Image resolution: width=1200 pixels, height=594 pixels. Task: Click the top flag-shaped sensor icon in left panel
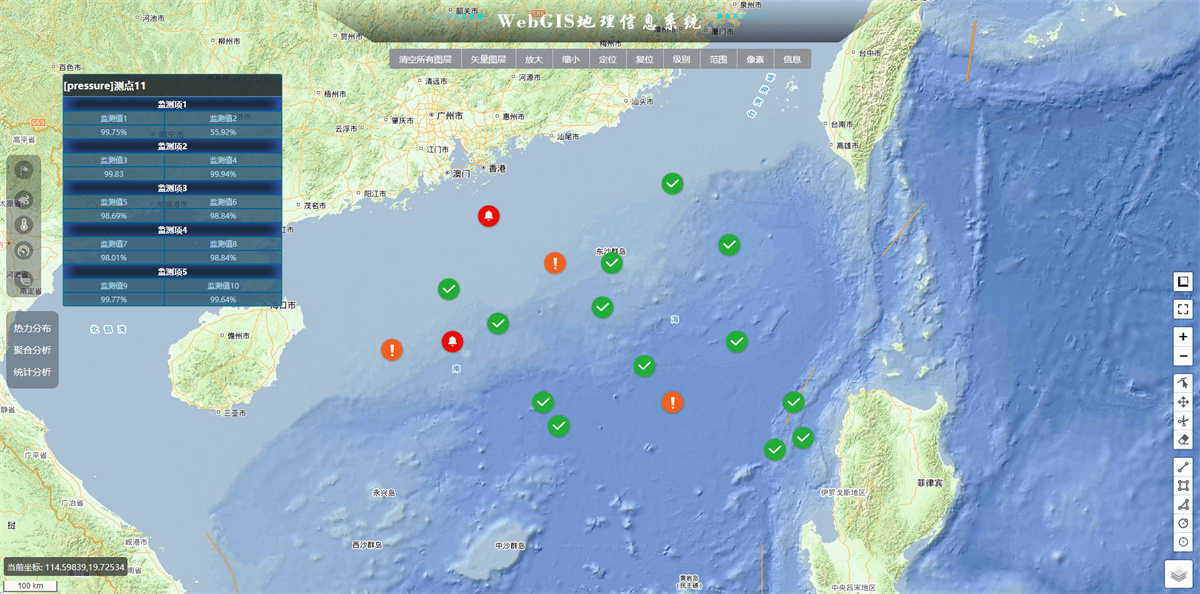pos(24,171)
